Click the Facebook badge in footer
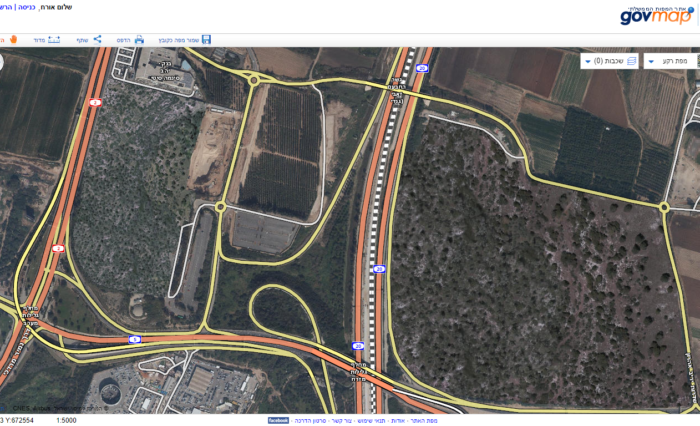The image size is (700, 426). (278, 420)
